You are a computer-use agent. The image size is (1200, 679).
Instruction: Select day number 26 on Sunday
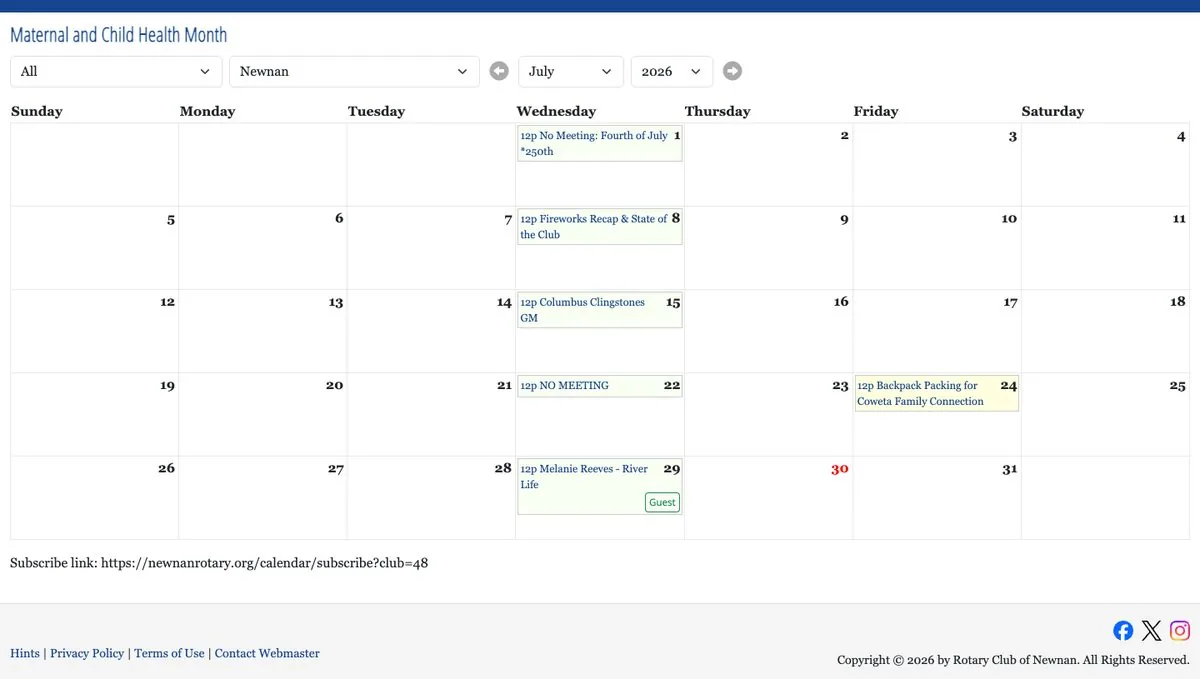[x=166, y=468]
